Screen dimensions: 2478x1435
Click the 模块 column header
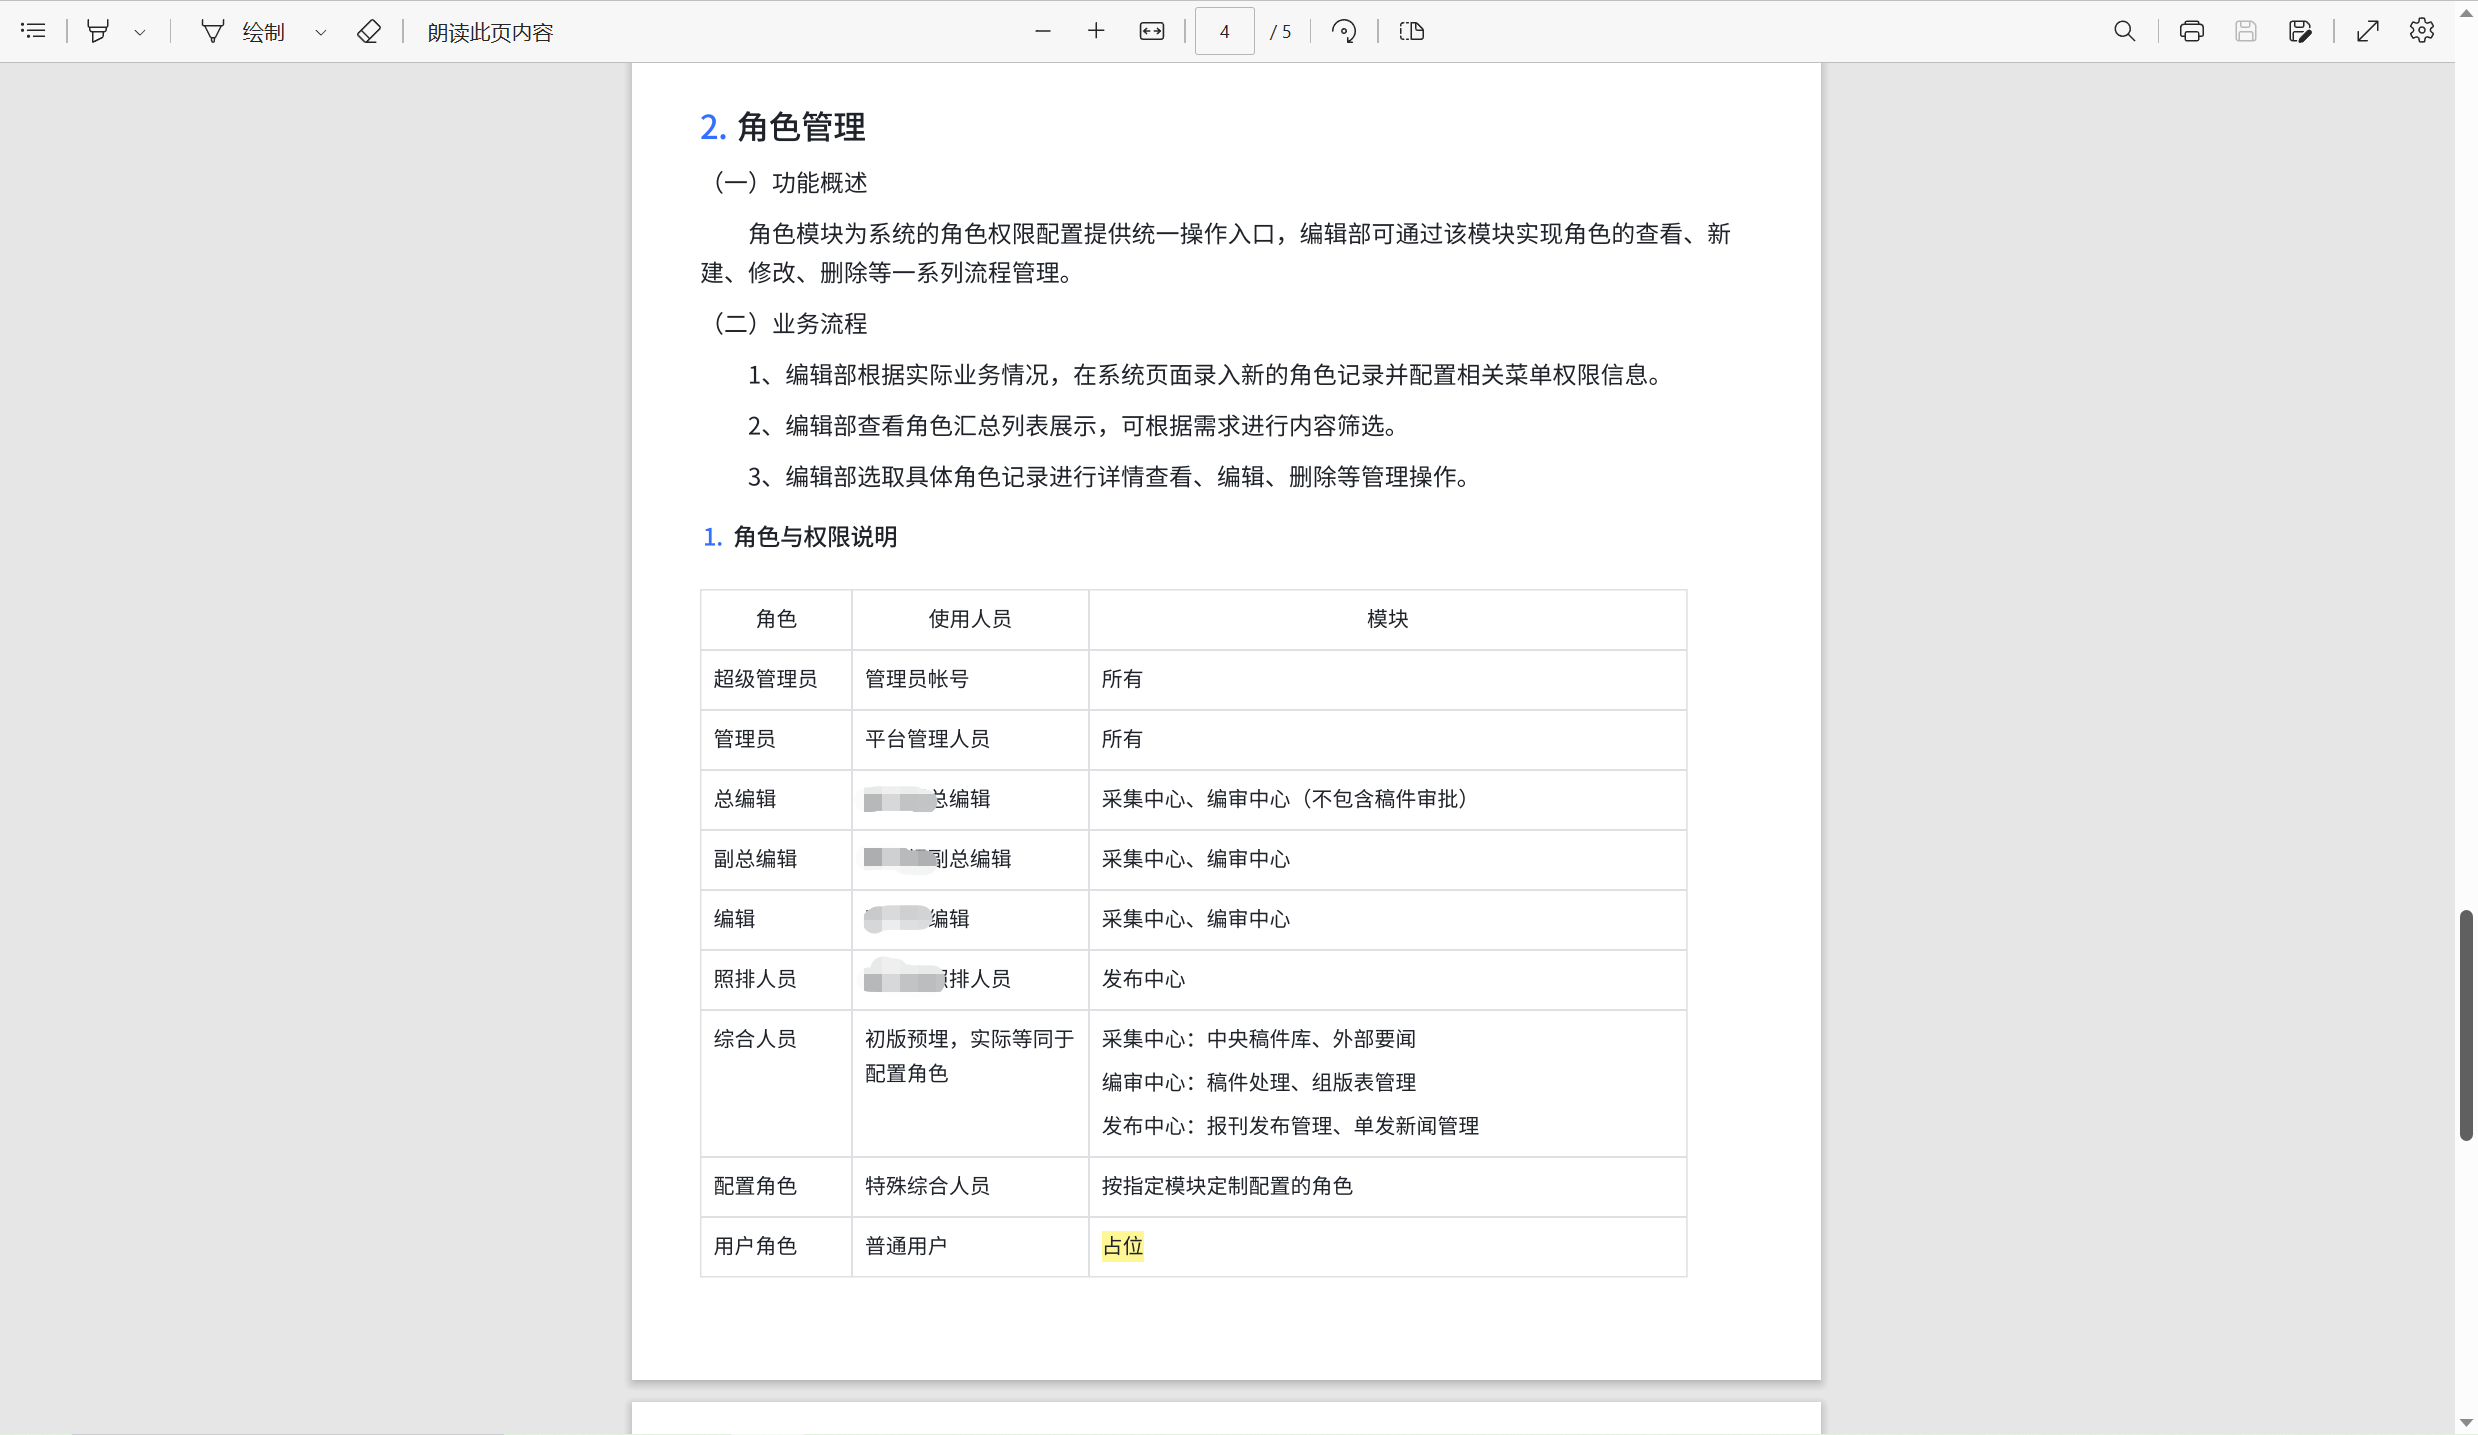tap(1388, 619)
